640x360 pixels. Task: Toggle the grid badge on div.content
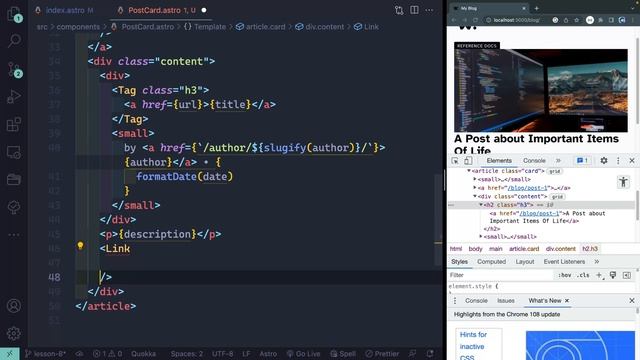(557, 197)
